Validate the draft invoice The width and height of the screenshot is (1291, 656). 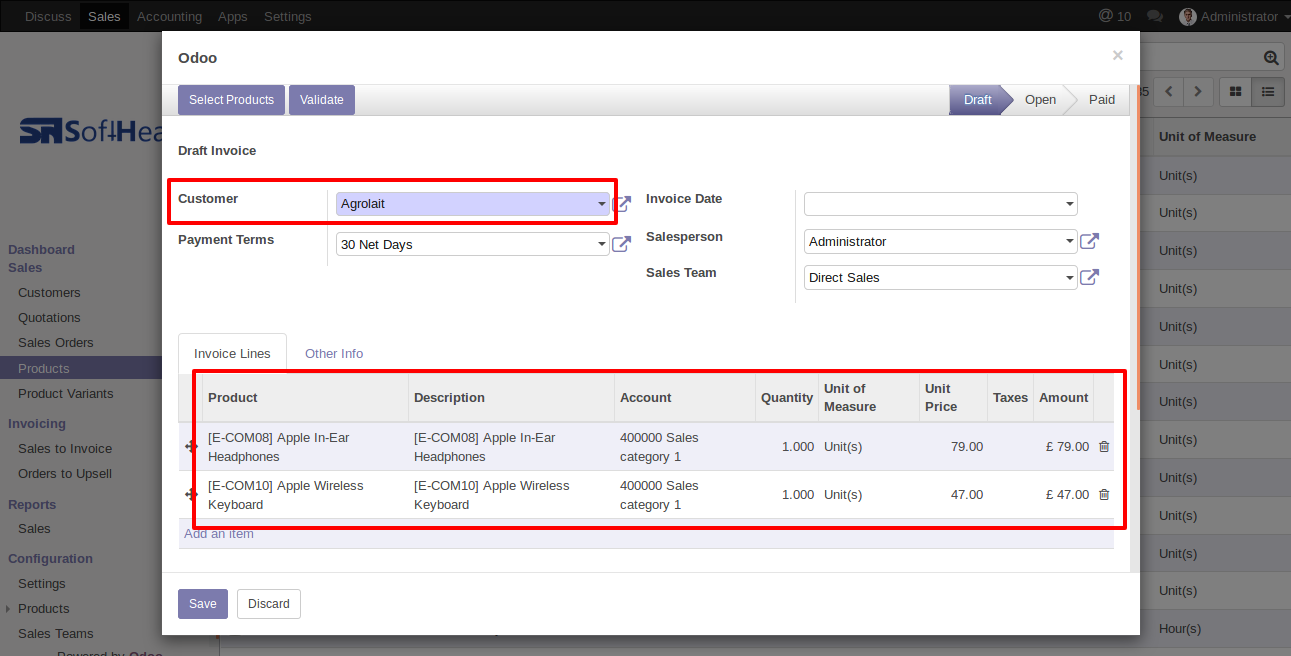[x=322, y=100]
